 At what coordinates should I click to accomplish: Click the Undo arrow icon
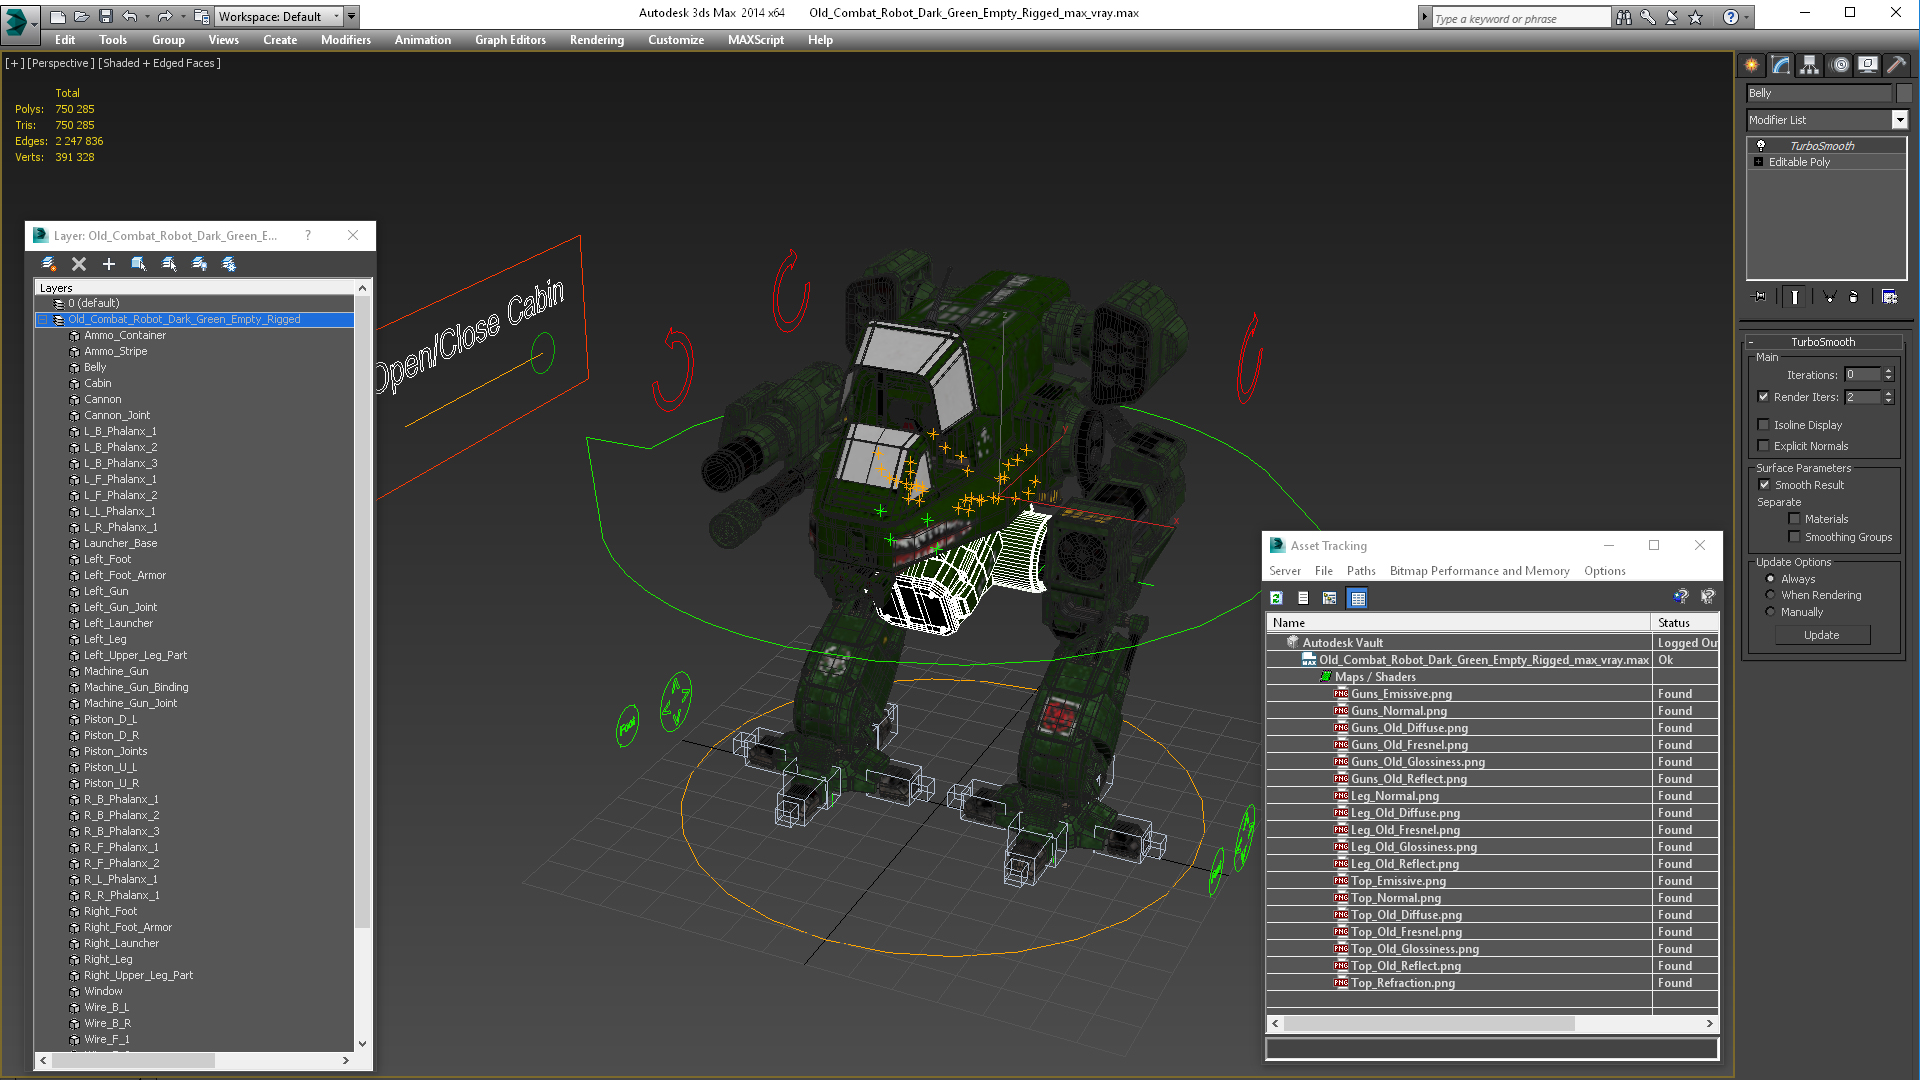(129, 17)
